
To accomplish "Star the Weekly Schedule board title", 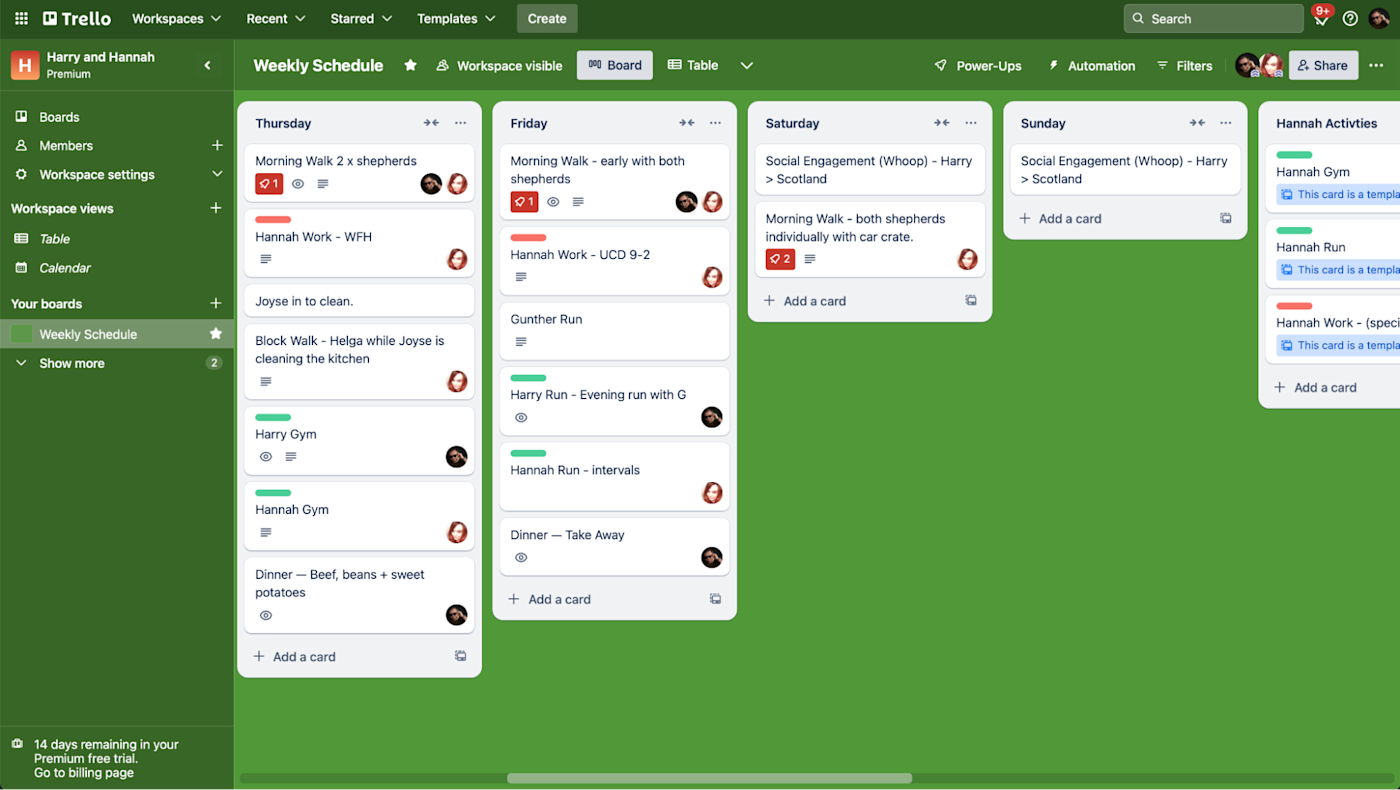I will pyautogui.click(x=410, y=65).
